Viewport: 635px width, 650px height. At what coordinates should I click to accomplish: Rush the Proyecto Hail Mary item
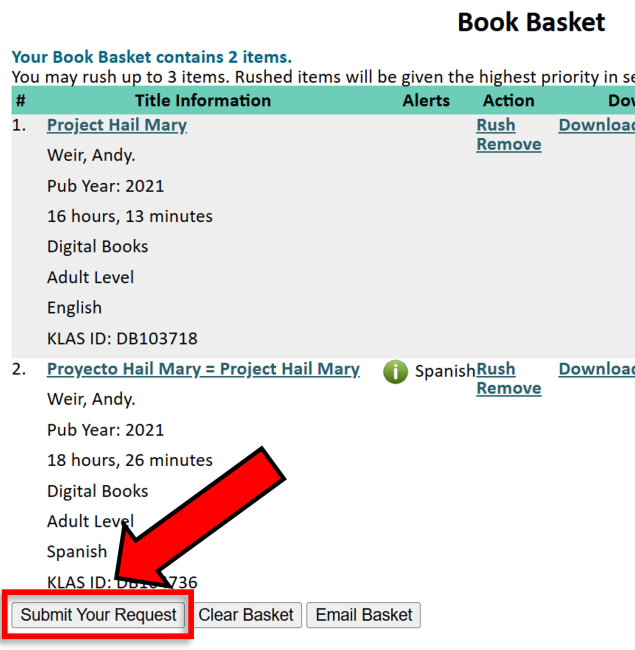tap(496, 369)
